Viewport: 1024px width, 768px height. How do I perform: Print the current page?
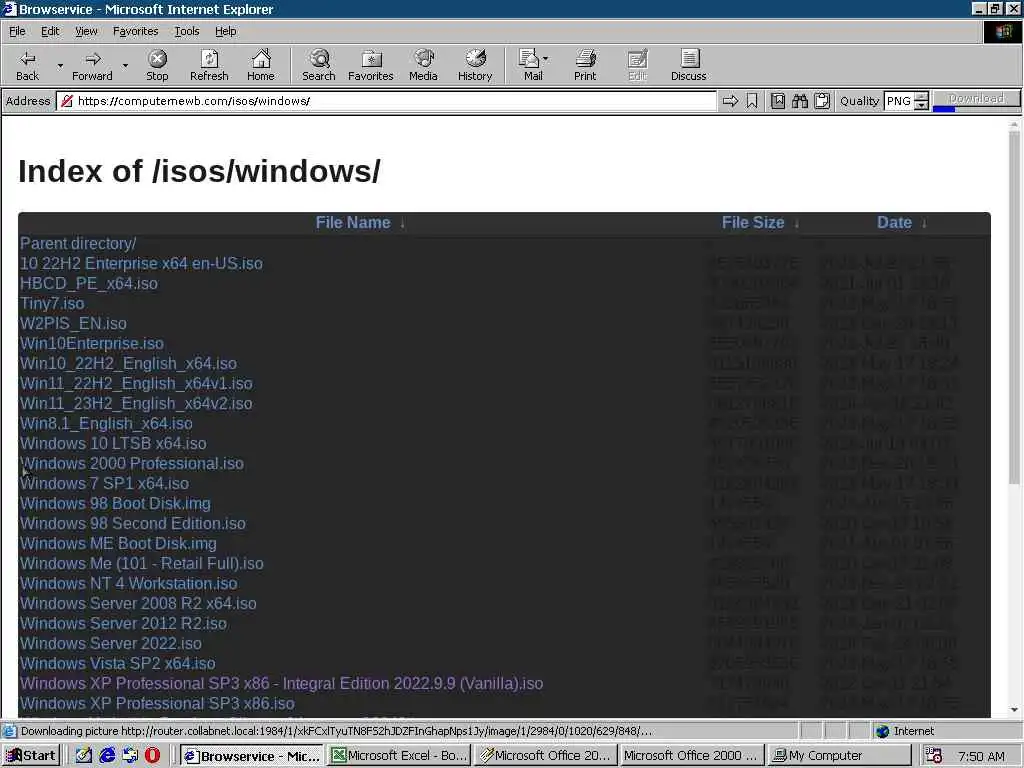(x=585, y=65)
